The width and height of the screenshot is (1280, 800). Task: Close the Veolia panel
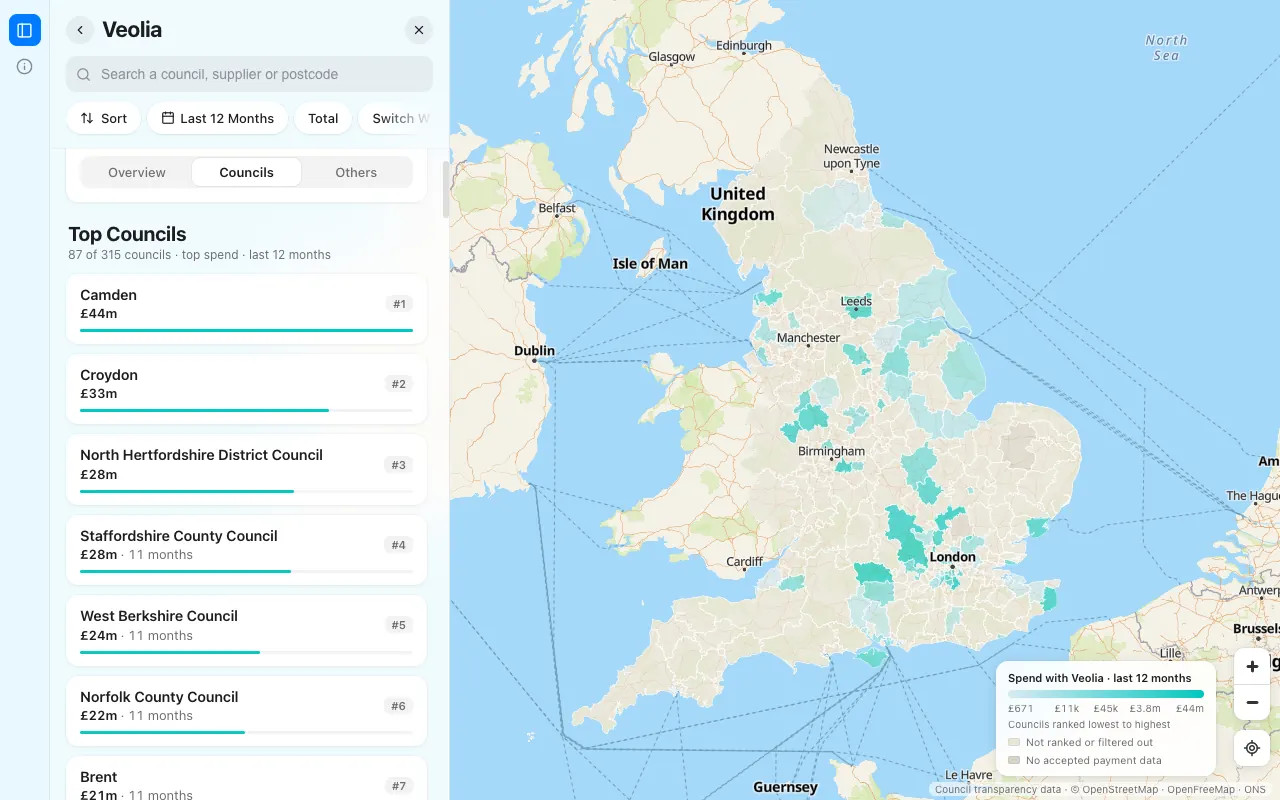coord(419,30)
